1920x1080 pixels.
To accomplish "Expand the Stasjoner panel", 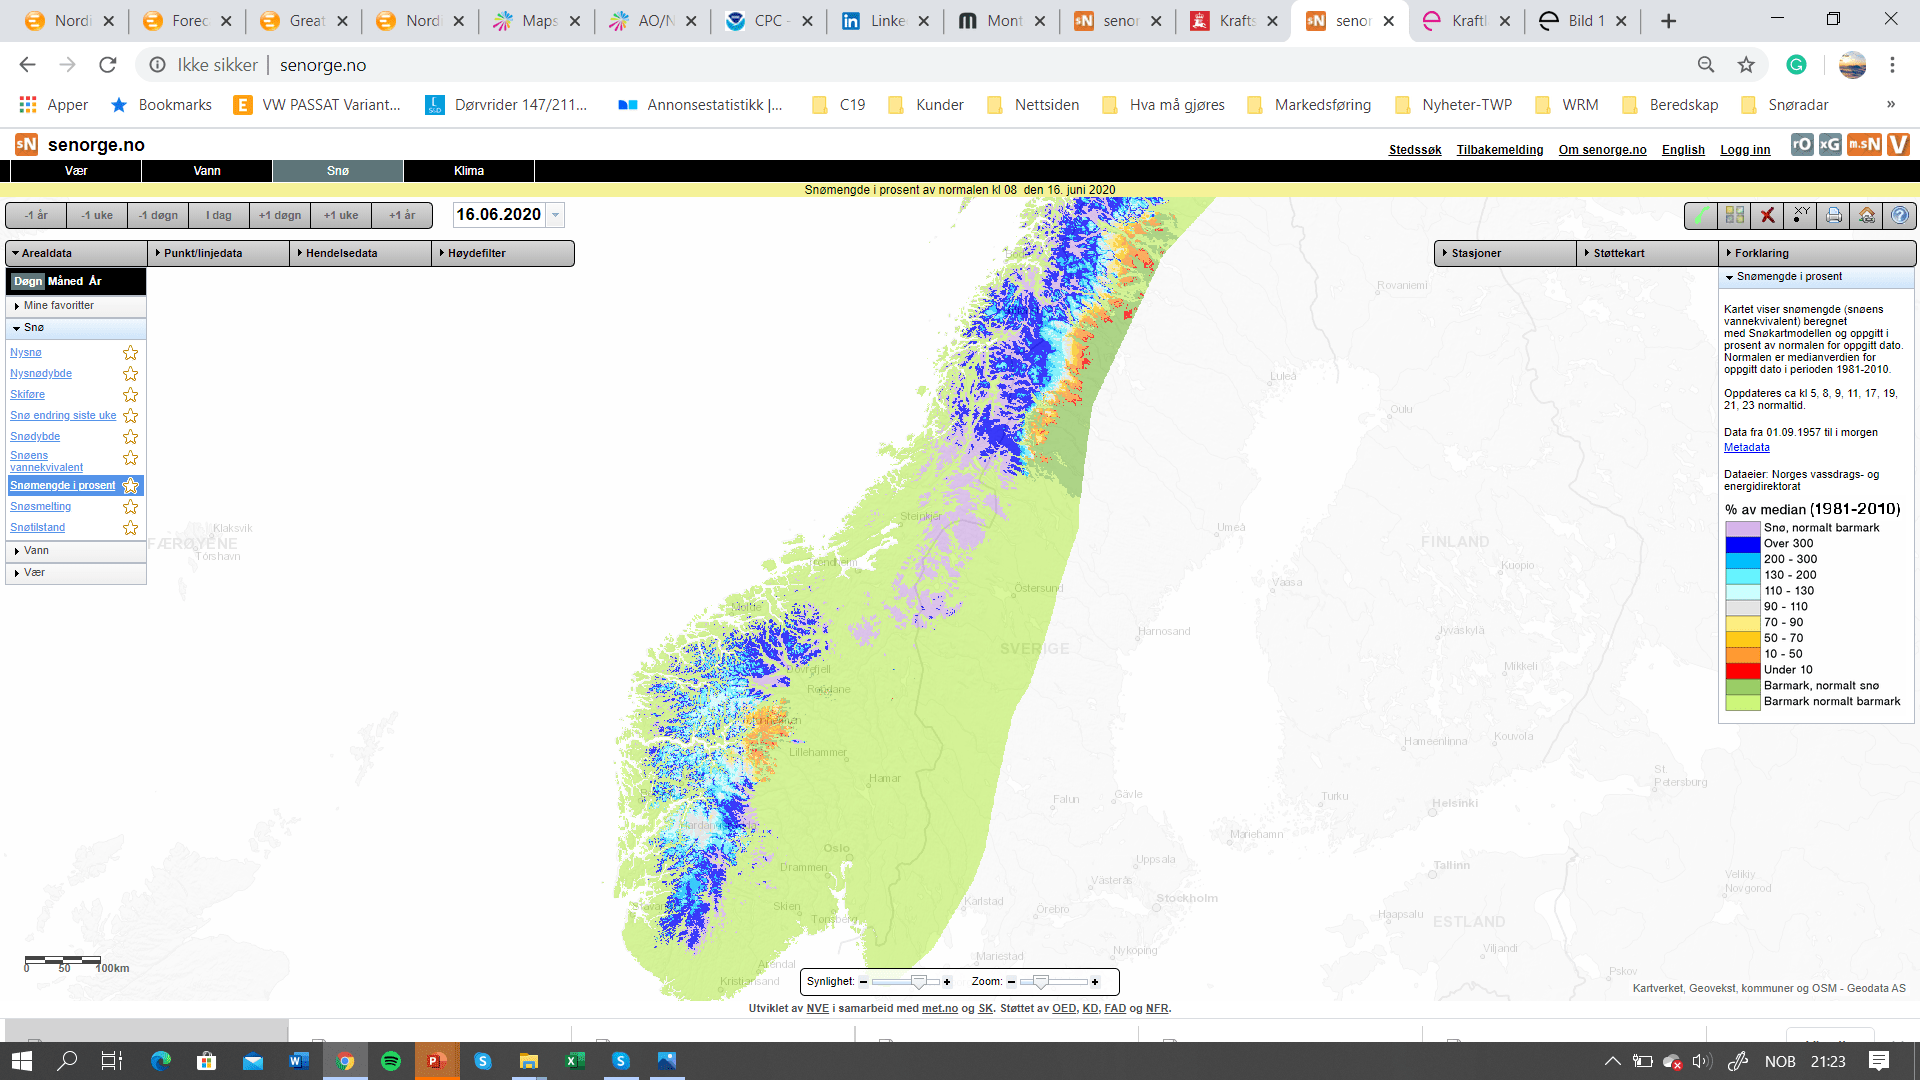I will click(x=1506, y=253).
